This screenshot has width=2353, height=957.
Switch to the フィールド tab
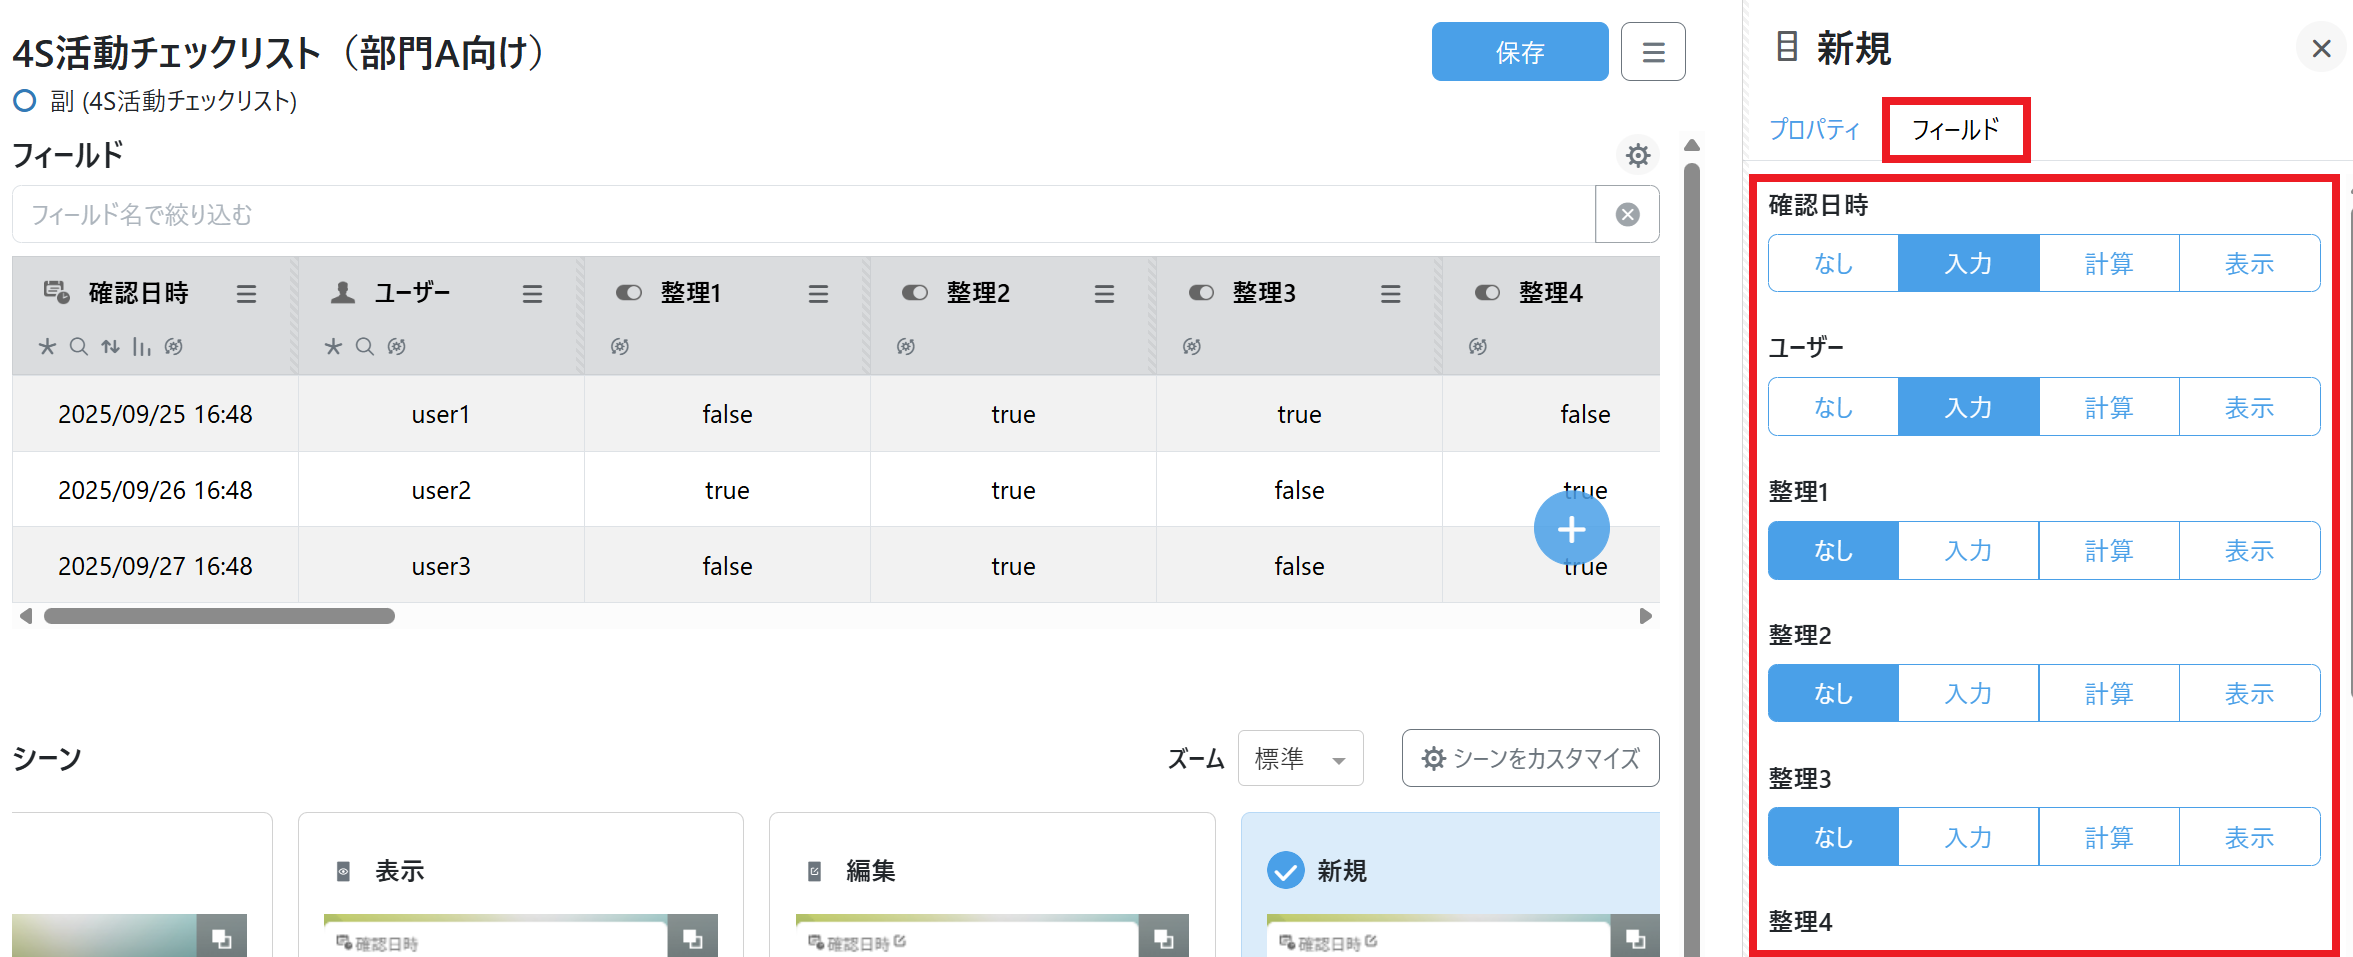coord(1955,129)
